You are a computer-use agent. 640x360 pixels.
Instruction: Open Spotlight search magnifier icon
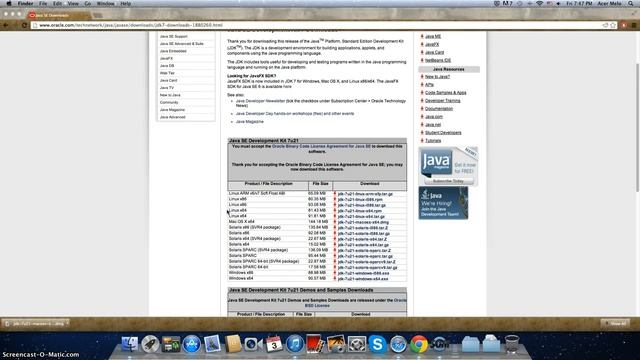[631, 3]
